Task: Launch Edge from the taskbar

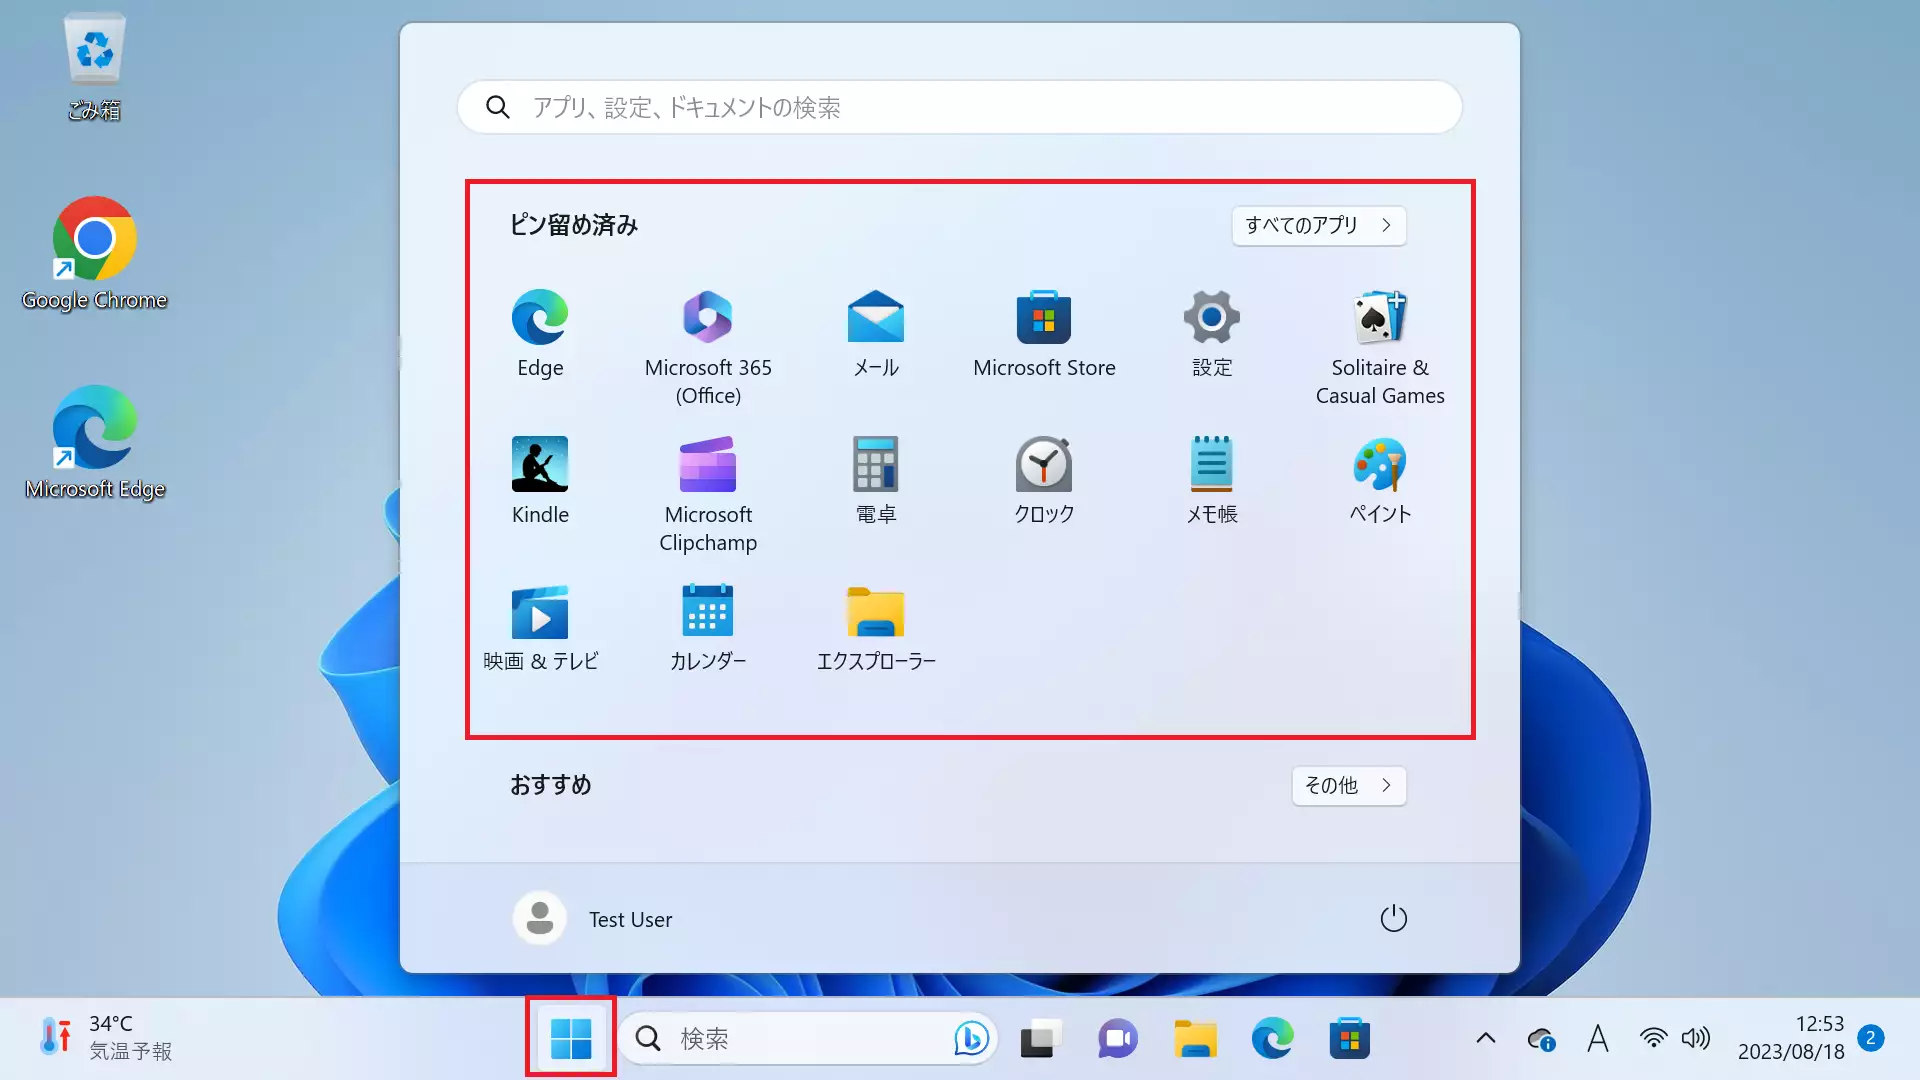Action: (x=1272, y=1038)
